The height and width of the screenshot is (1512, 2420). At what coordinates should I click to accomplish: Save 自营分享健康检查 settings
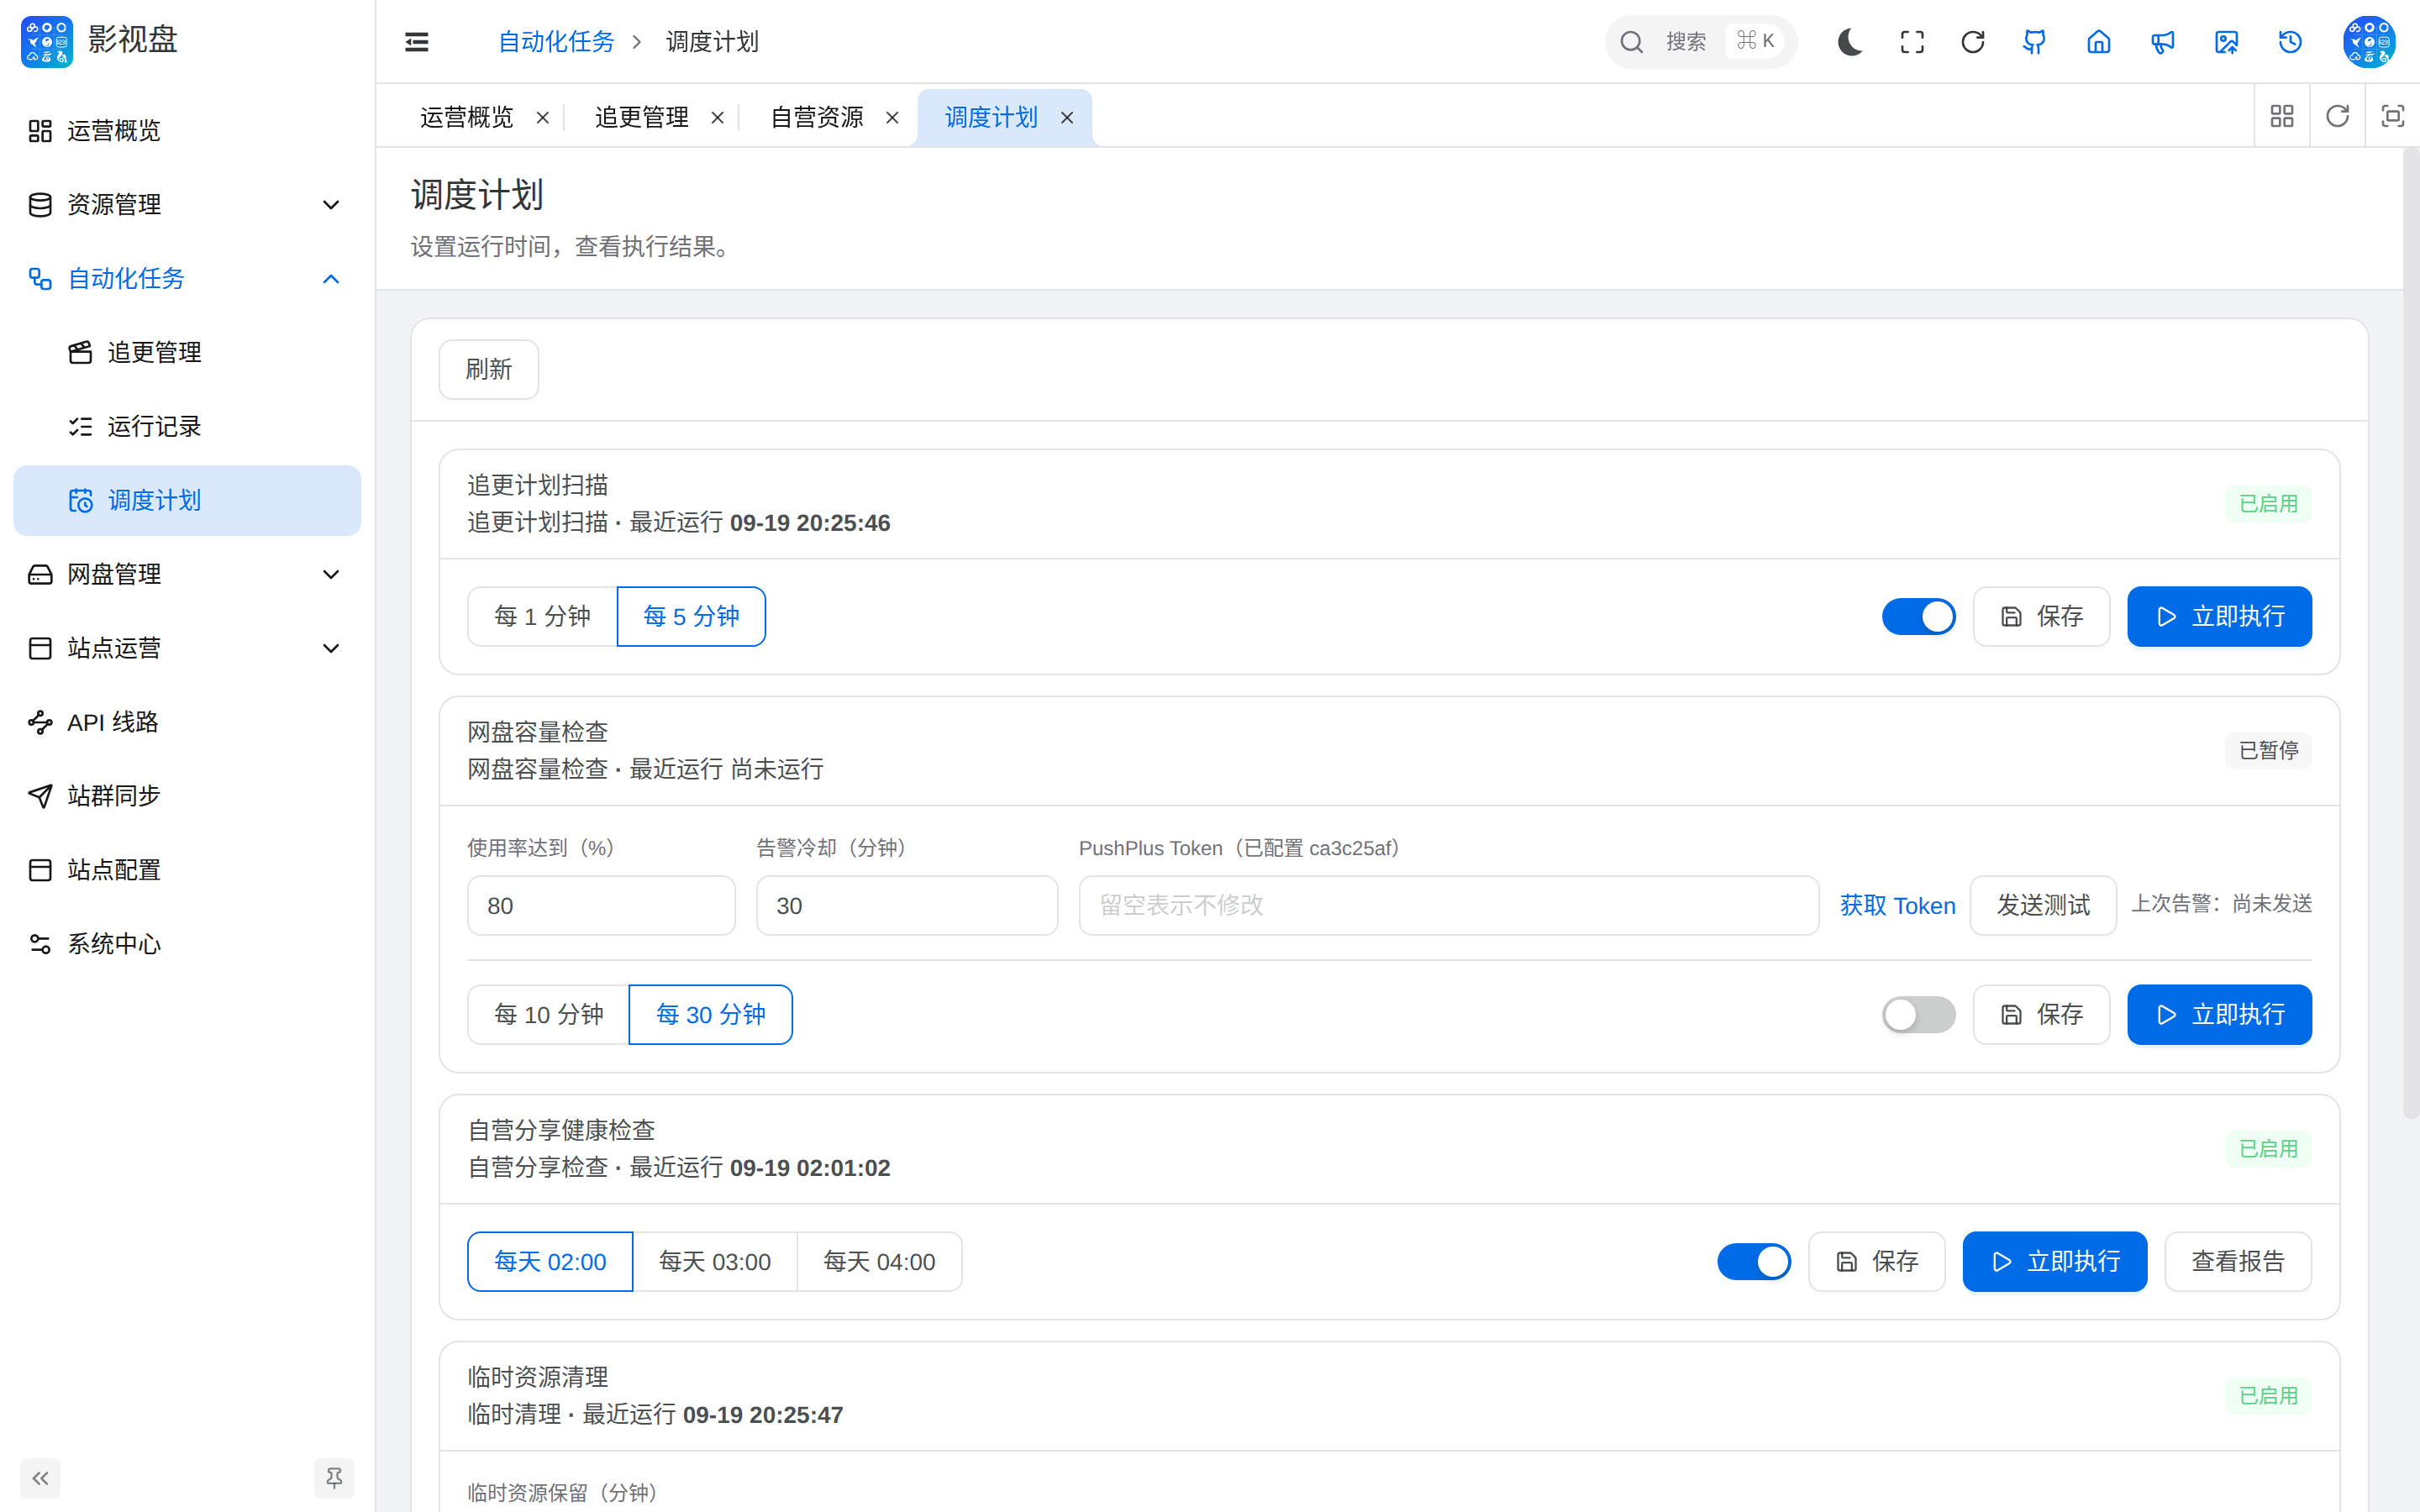click(1876, 1261)
